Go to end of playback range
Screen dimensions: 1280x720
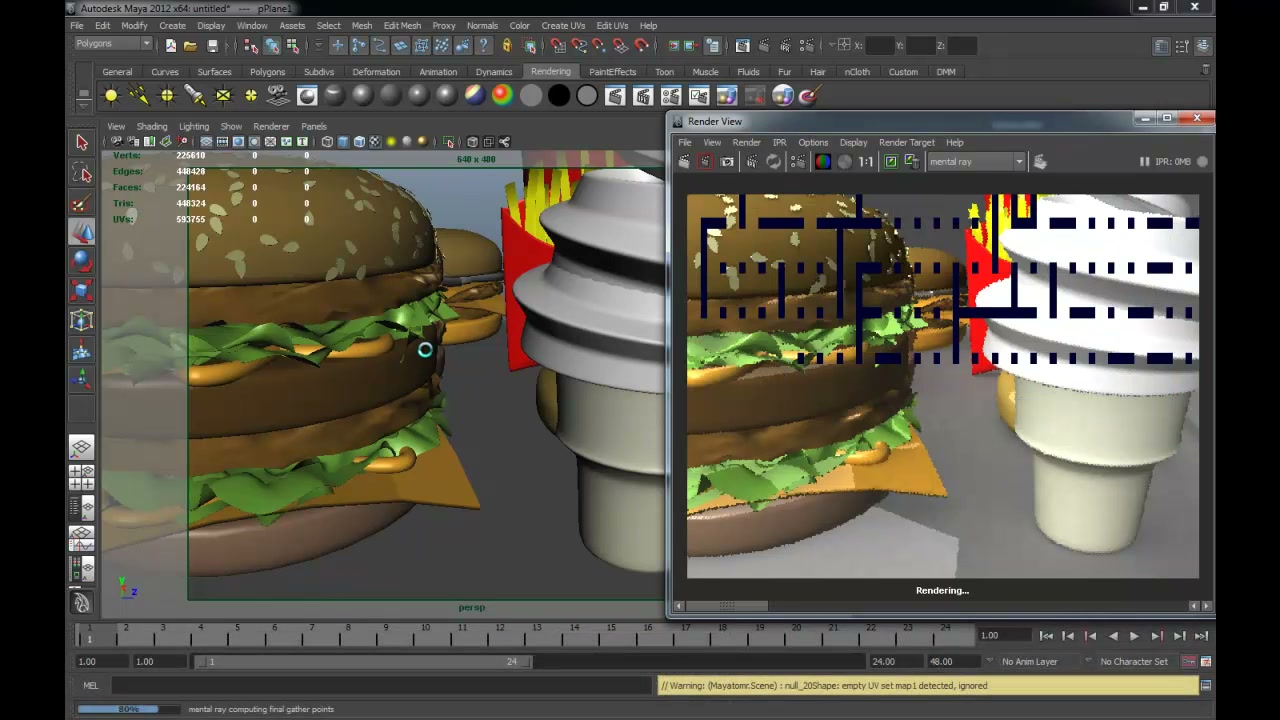pyautogui.click(x=1200, y=636)
